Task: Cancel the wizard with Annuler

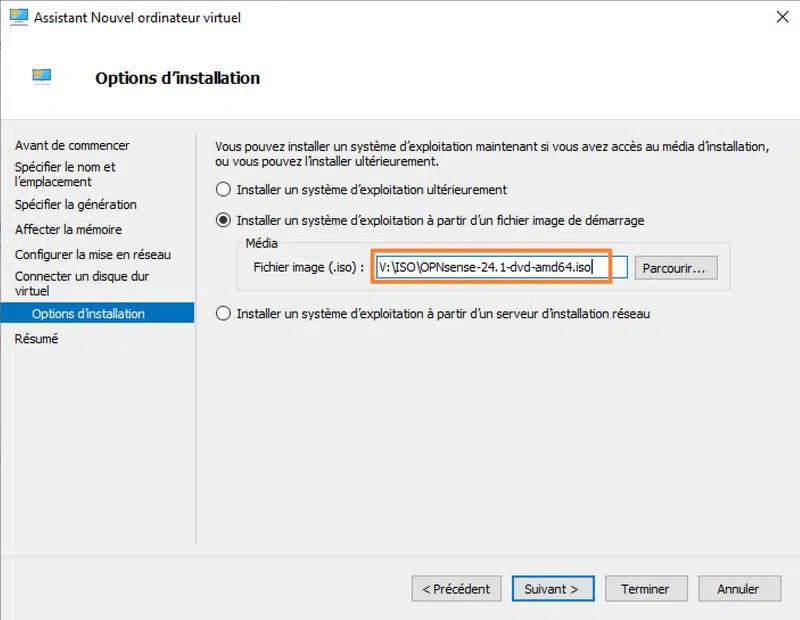Action: pyautogui.click(x=738, y=589)
